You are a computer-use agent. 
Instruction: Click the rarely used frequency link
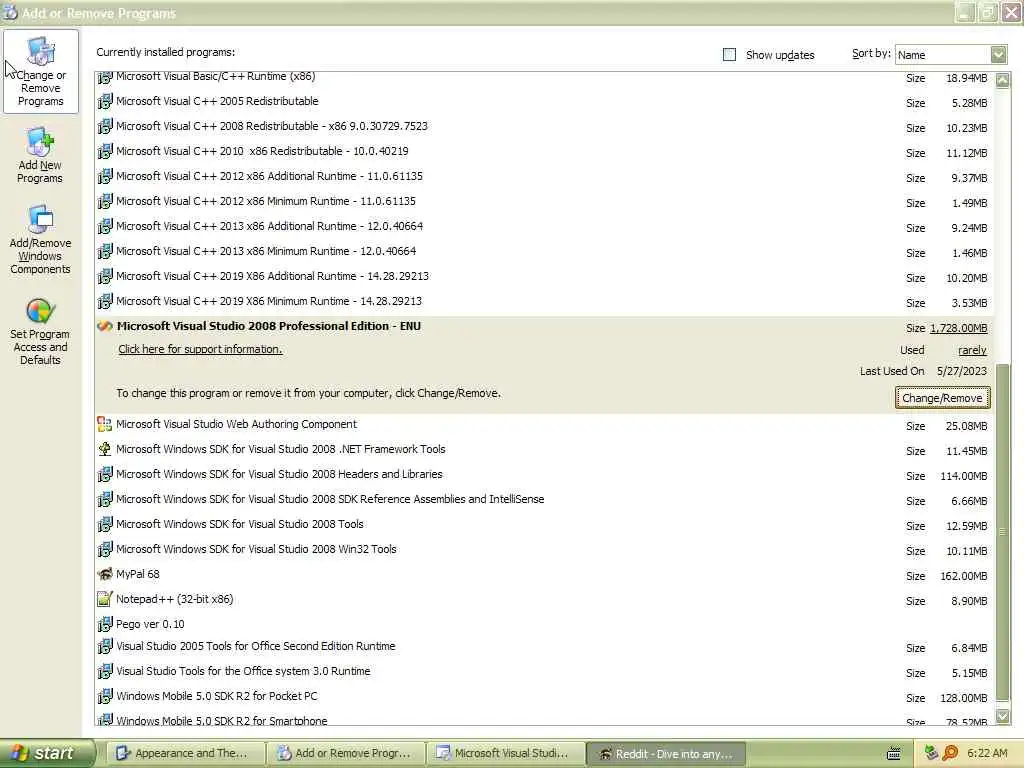(x=972, y=350)
